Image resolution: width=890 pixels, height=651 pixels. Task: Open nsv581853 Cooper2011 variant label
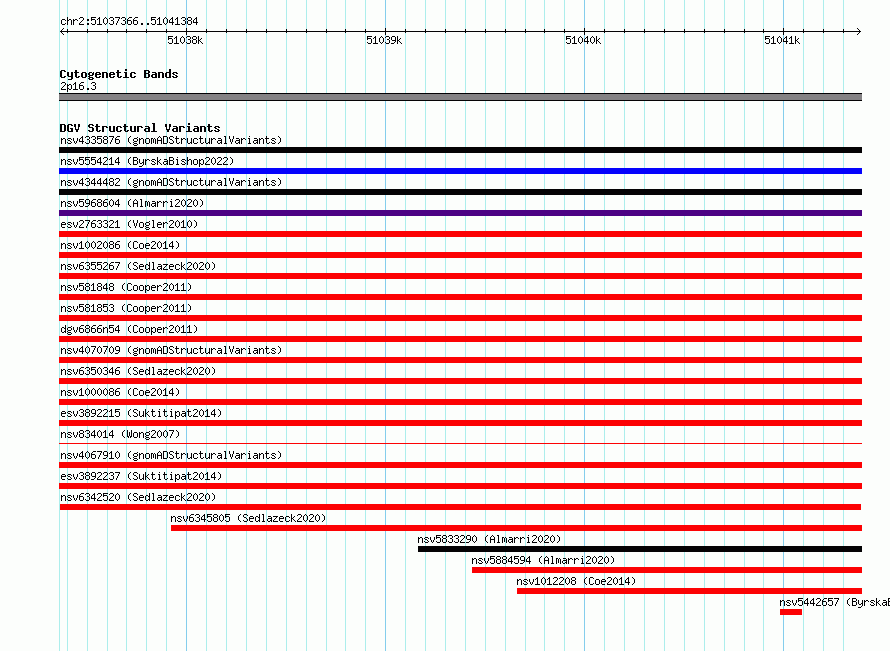(126, 308)
